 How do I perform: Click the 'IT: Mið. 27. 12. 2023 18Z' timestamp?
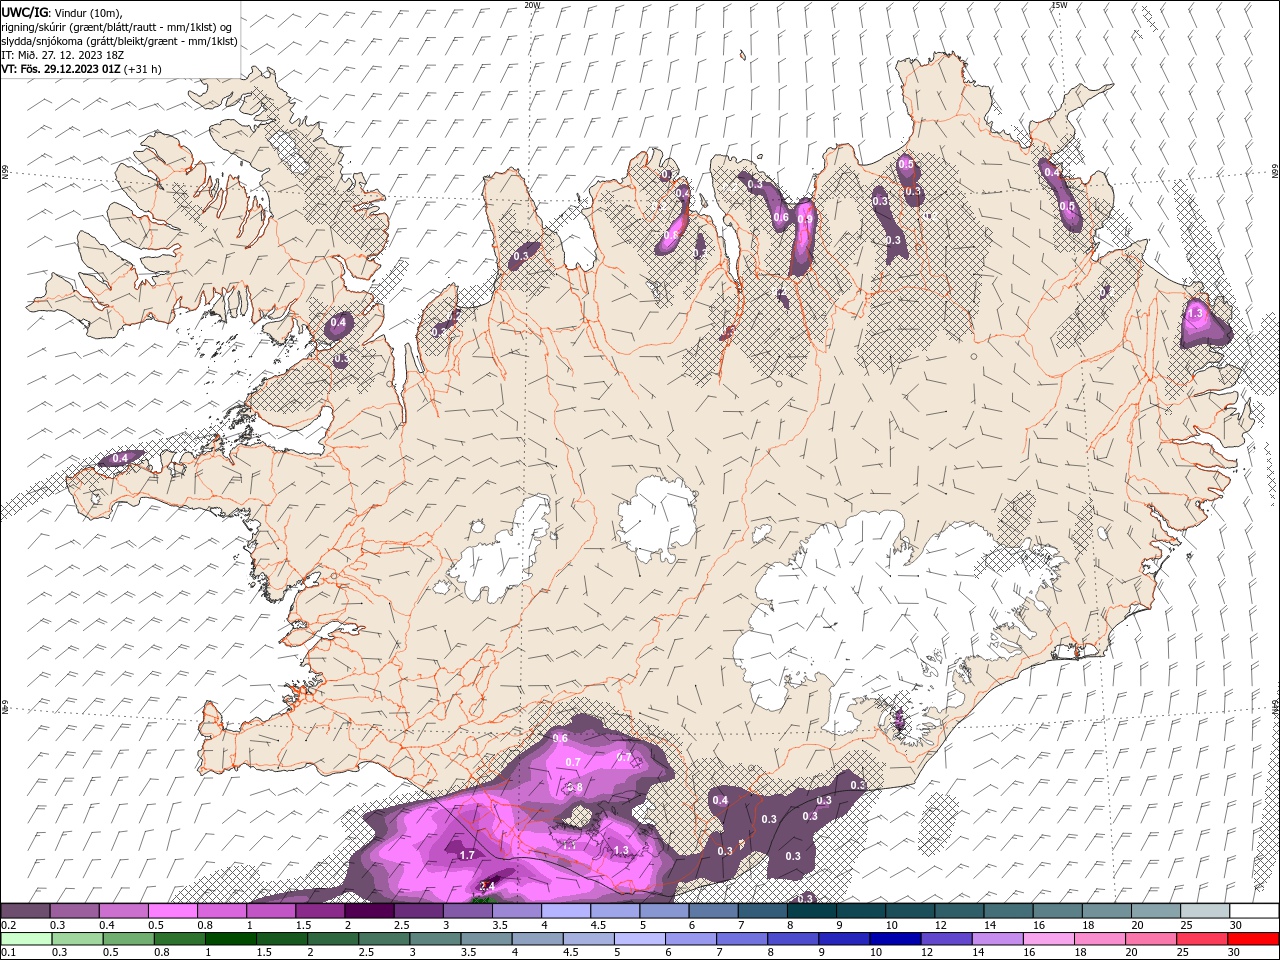pyautogui.click(x=62, y=55)
